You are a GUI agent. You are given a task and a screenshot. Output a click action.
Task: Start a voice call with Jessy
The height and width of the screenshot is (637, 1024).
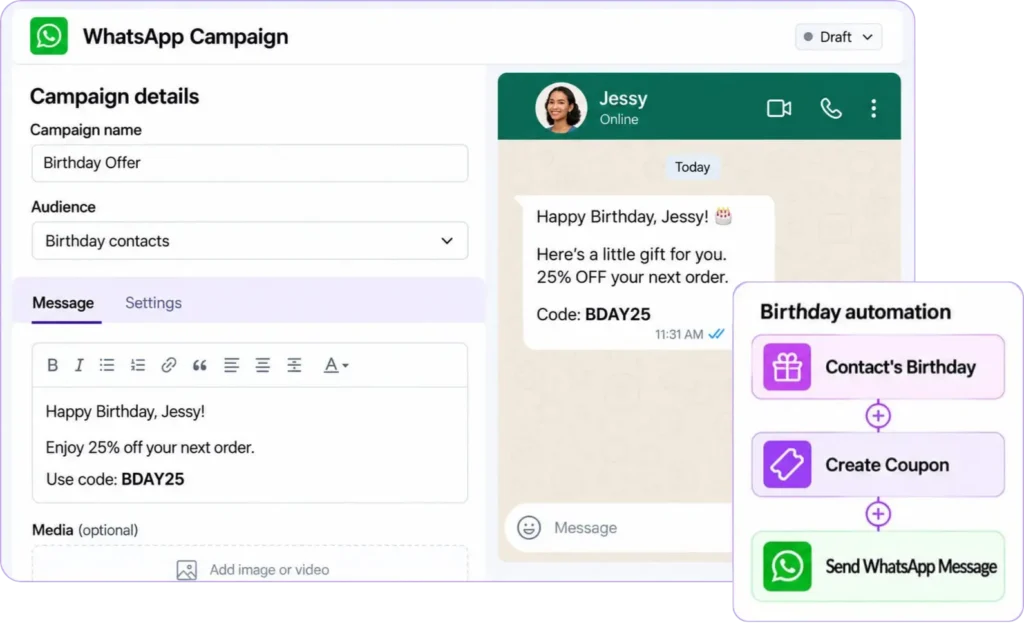tap(831, 108)
